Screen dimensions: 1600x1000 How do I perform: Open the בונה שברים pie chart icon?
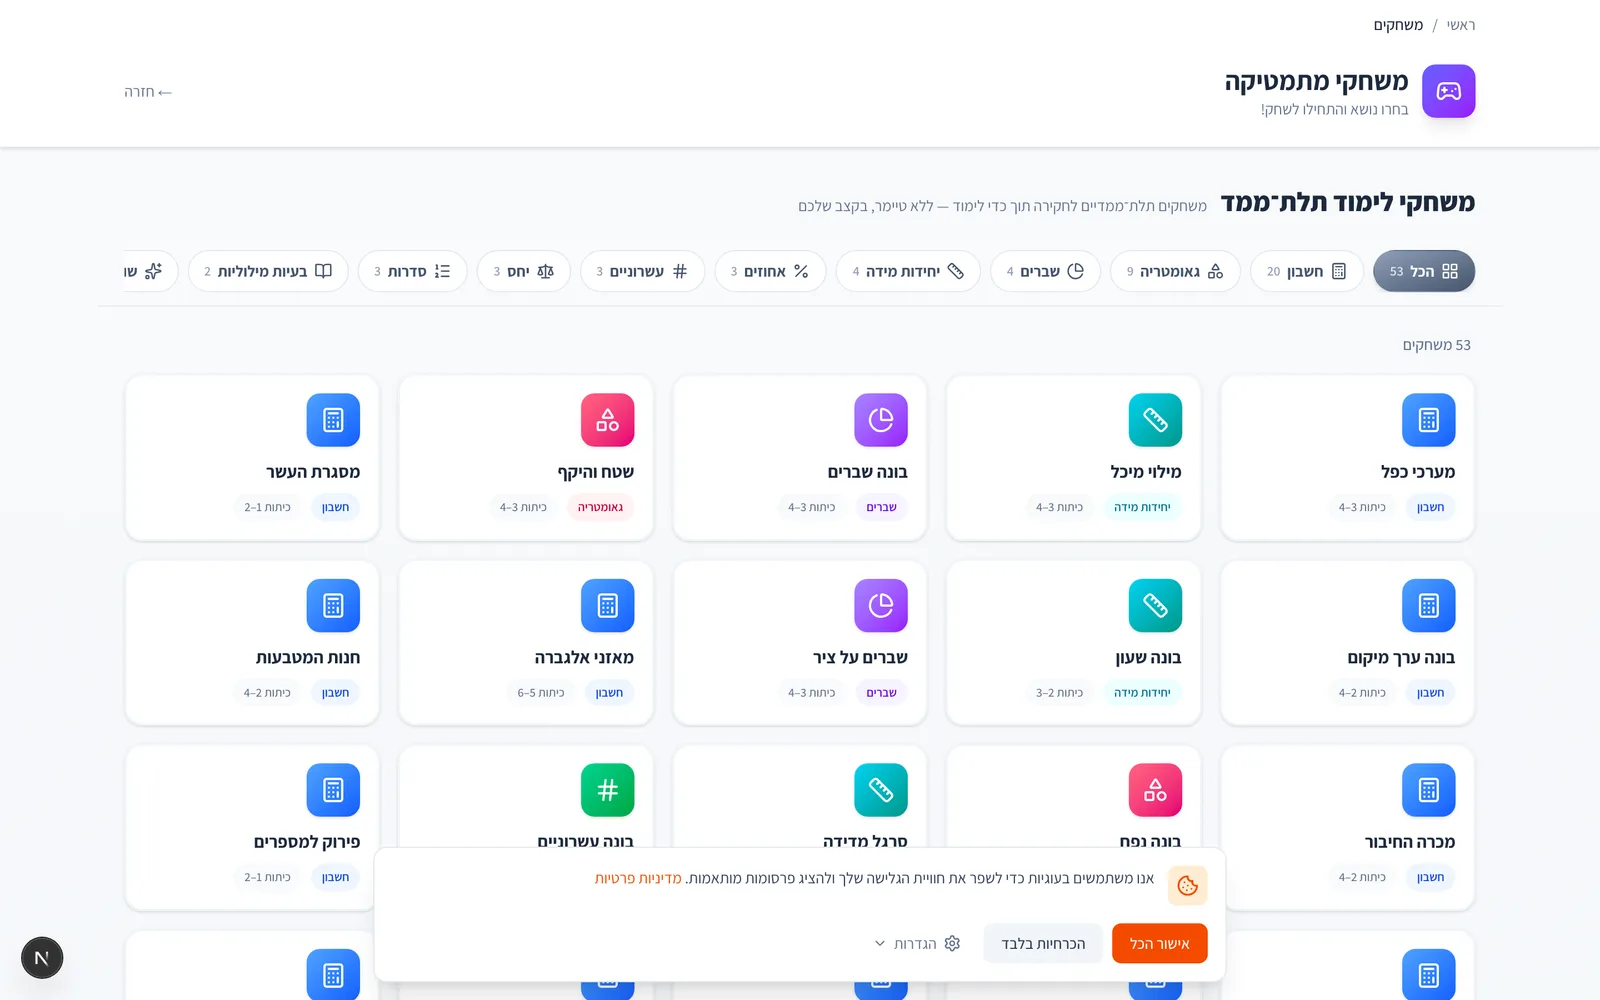click(x=881, y=420)
